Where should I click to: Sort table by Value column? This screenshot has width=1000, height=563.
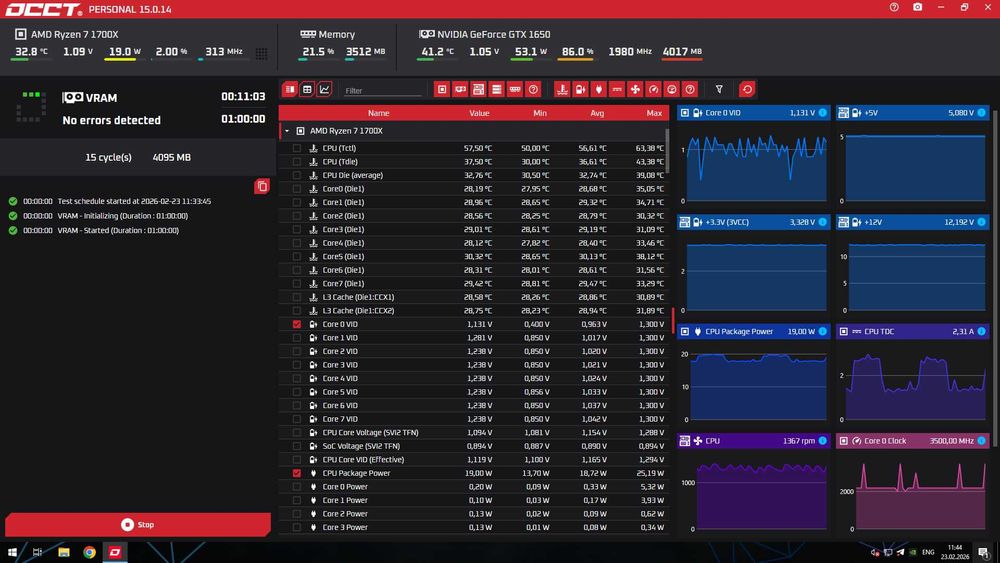pyautogui.click(x=479, y=113)
